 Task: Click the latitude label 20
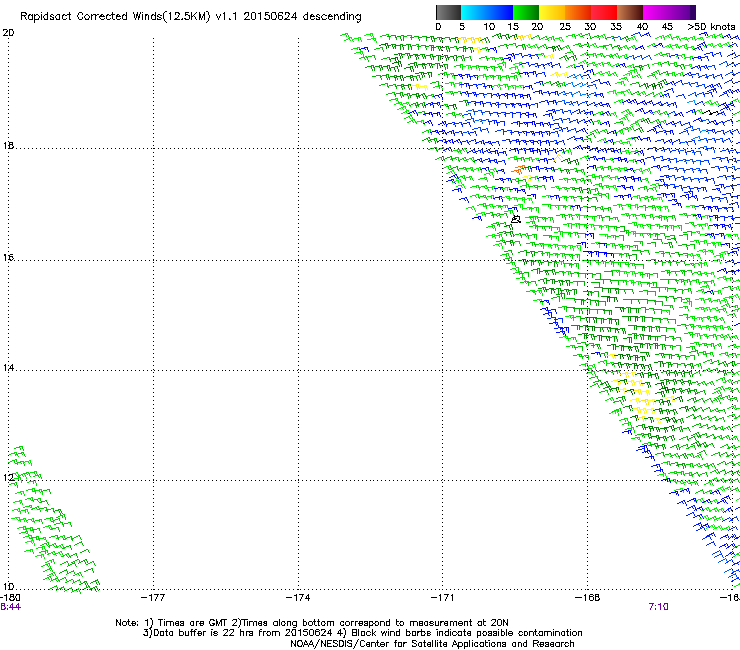pyautogui.click(x=8, y=33)
